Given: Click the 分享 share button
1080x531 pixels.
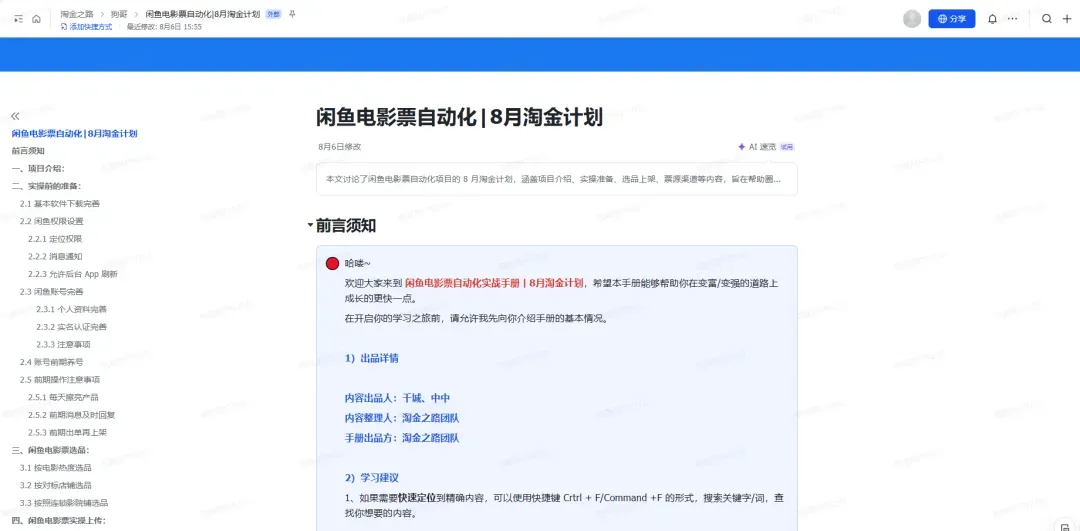Looking at the screenshot, I should [951, 19].
